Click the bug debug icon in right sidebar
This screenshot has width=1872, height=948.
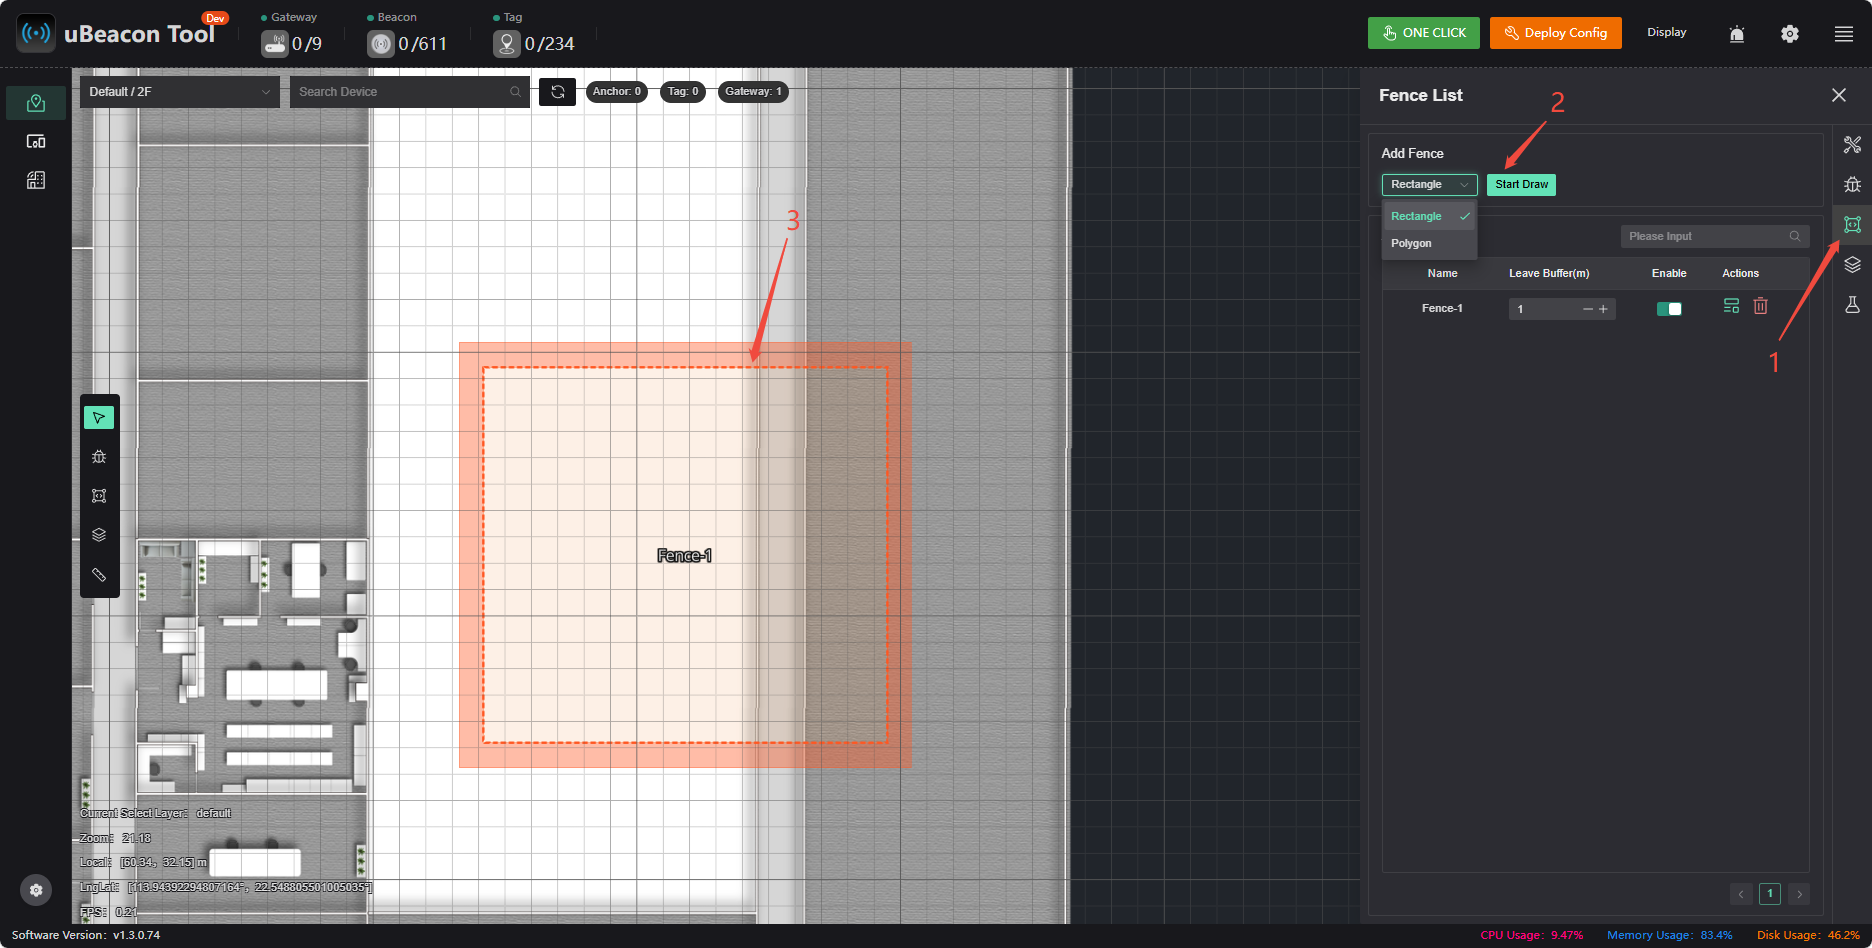pos(1852,185)
